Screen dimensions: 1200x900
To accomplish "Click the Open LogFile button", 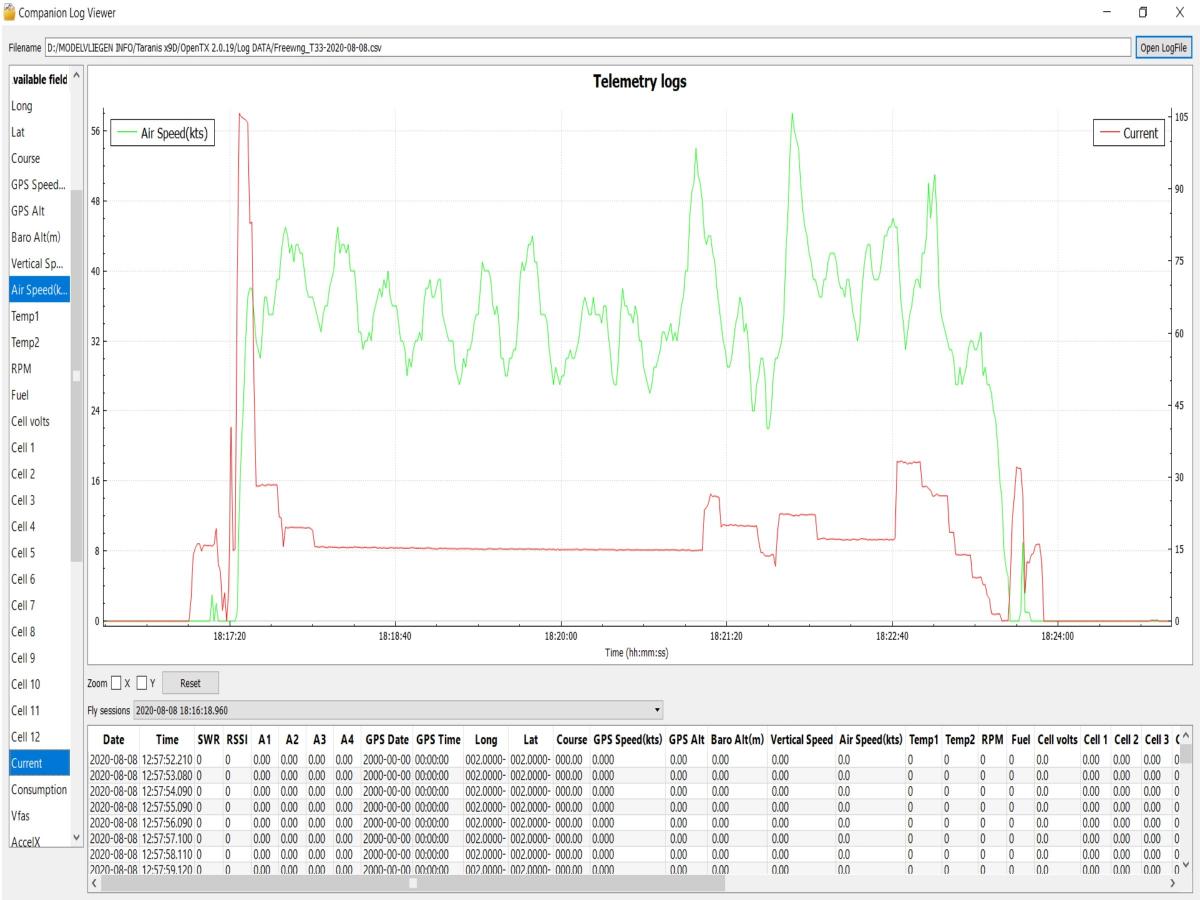I will [x=1164, y=48].
